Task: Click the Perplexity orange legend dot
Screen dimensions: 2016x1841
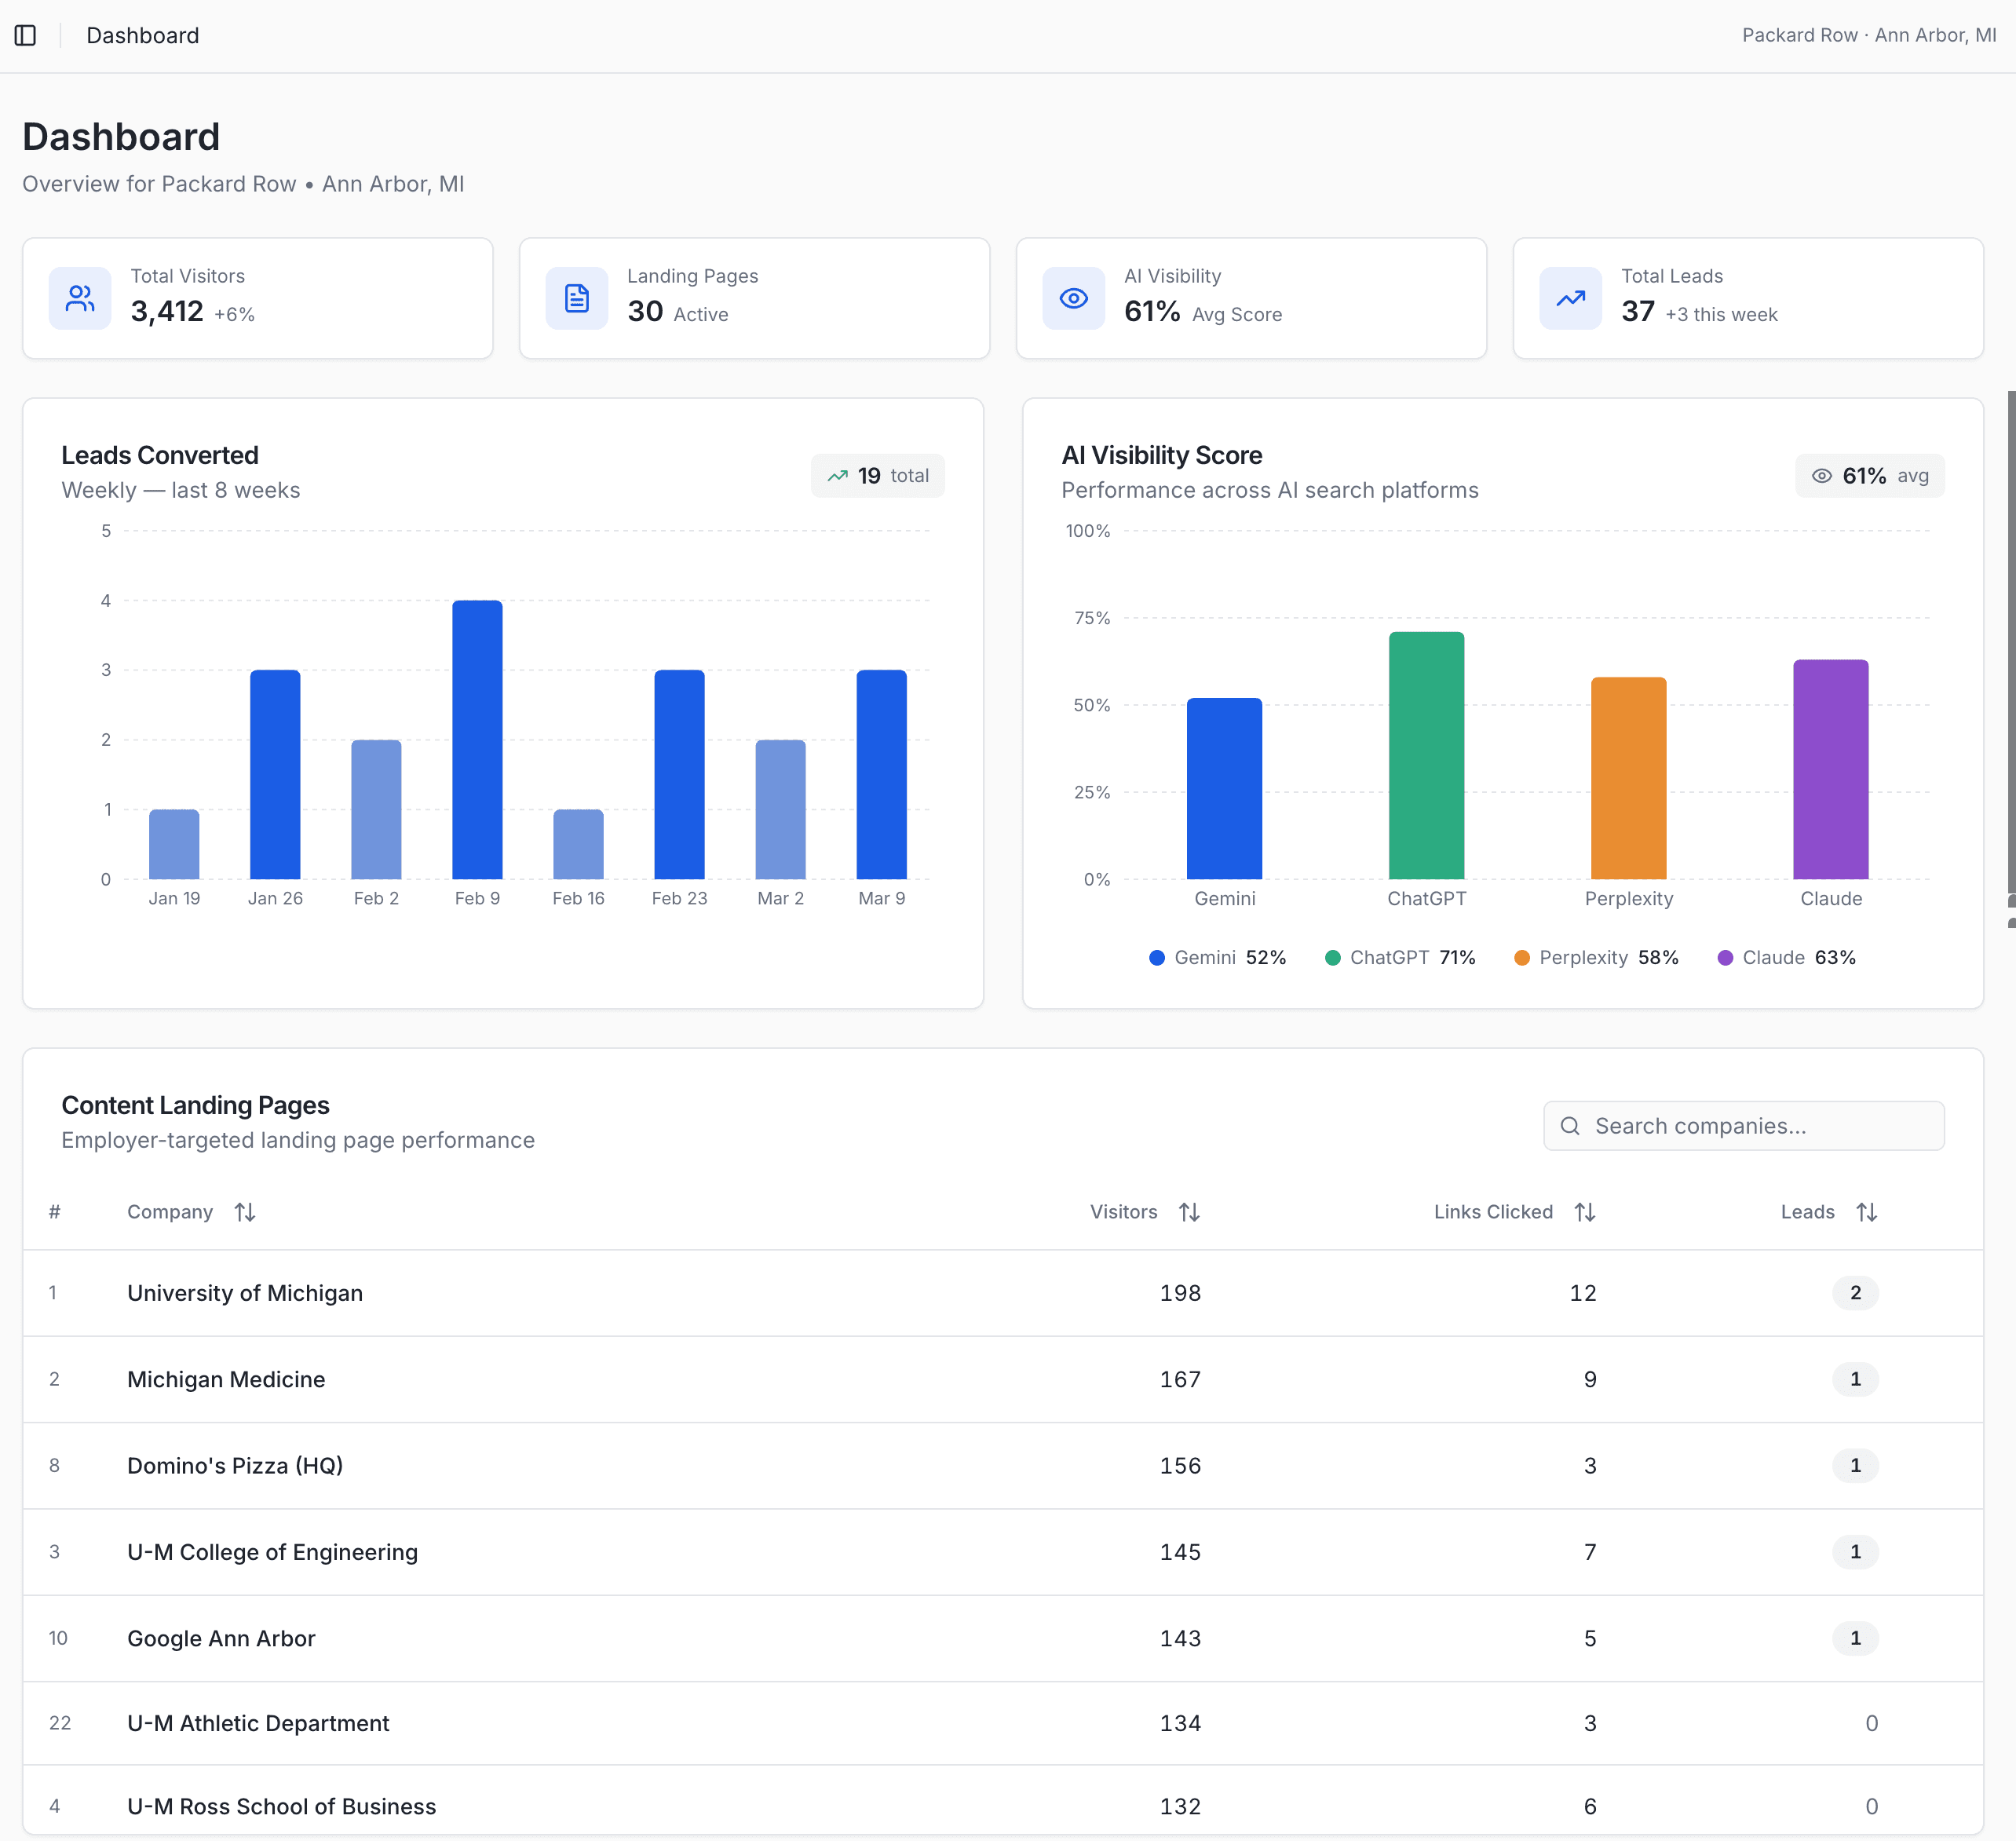Action: (1522, 958)
